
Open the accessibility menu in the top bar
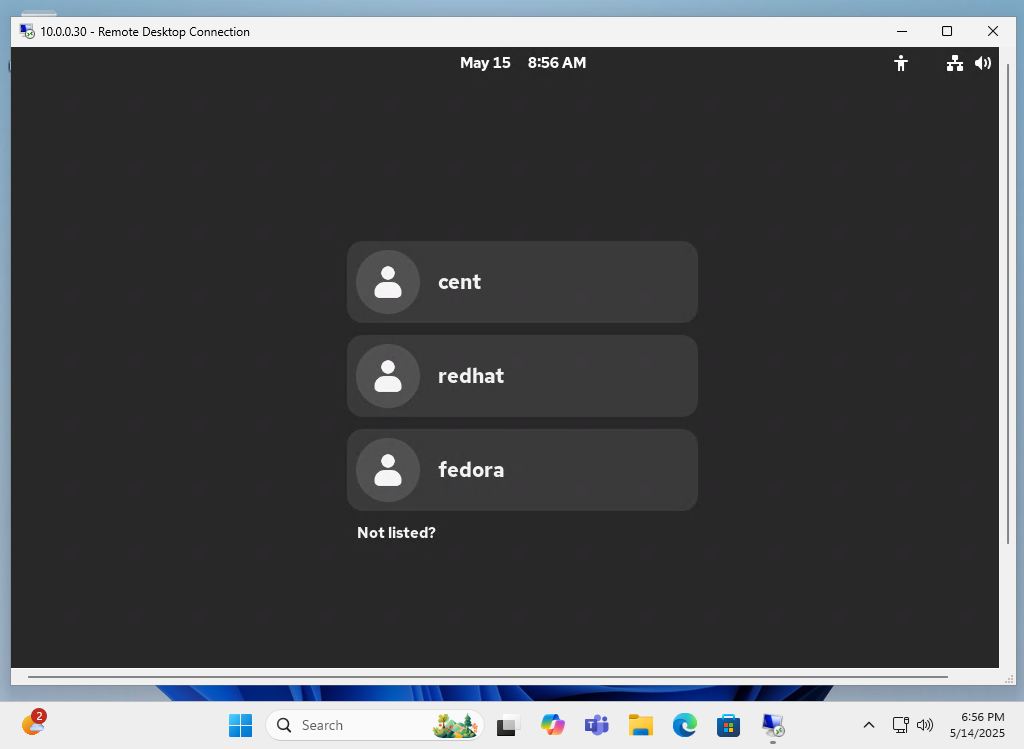pyautogui.click(x=901, y=63)
